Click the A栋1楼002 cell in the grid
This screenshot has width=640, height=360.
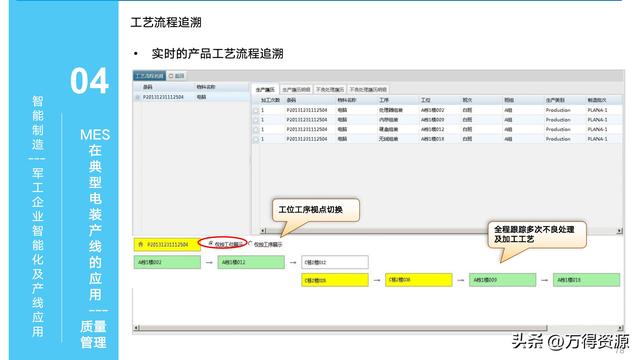(432, 110)
